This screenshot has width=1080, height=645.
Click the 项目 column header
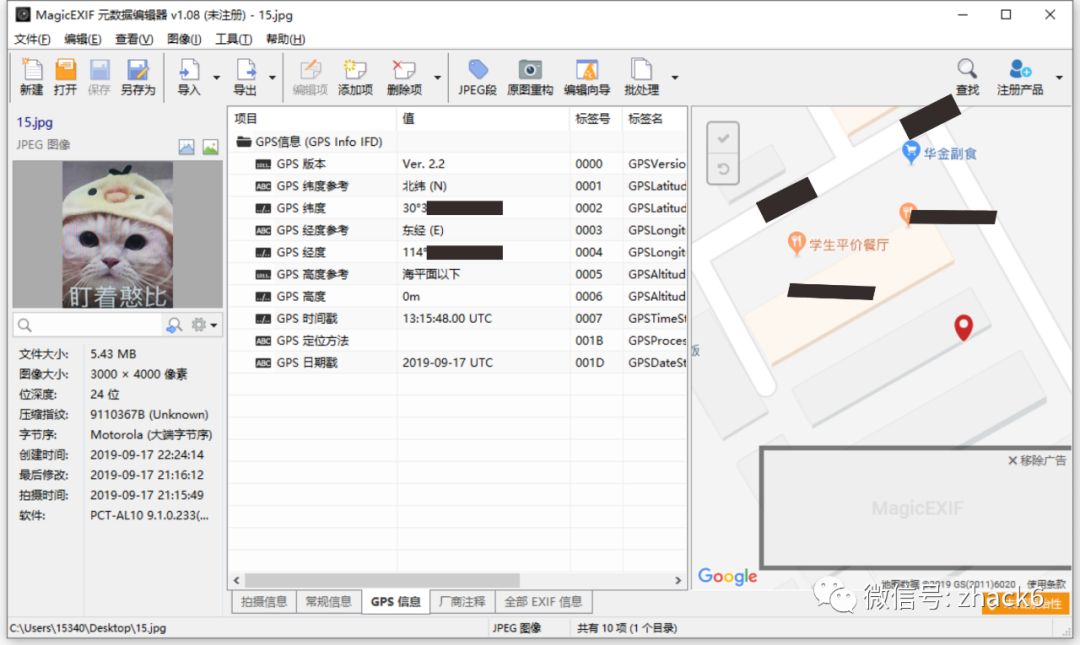[x=313, y=119]
